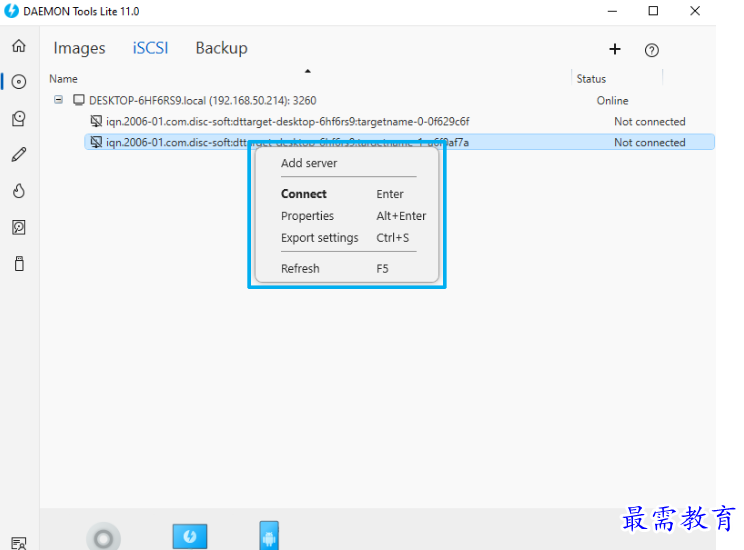Image resolution: width=744 pixels, height=550 pixels.
Task: Collapse the DESKTOP-6HF6RS9.local server node
Action: [x=58, y=100]
